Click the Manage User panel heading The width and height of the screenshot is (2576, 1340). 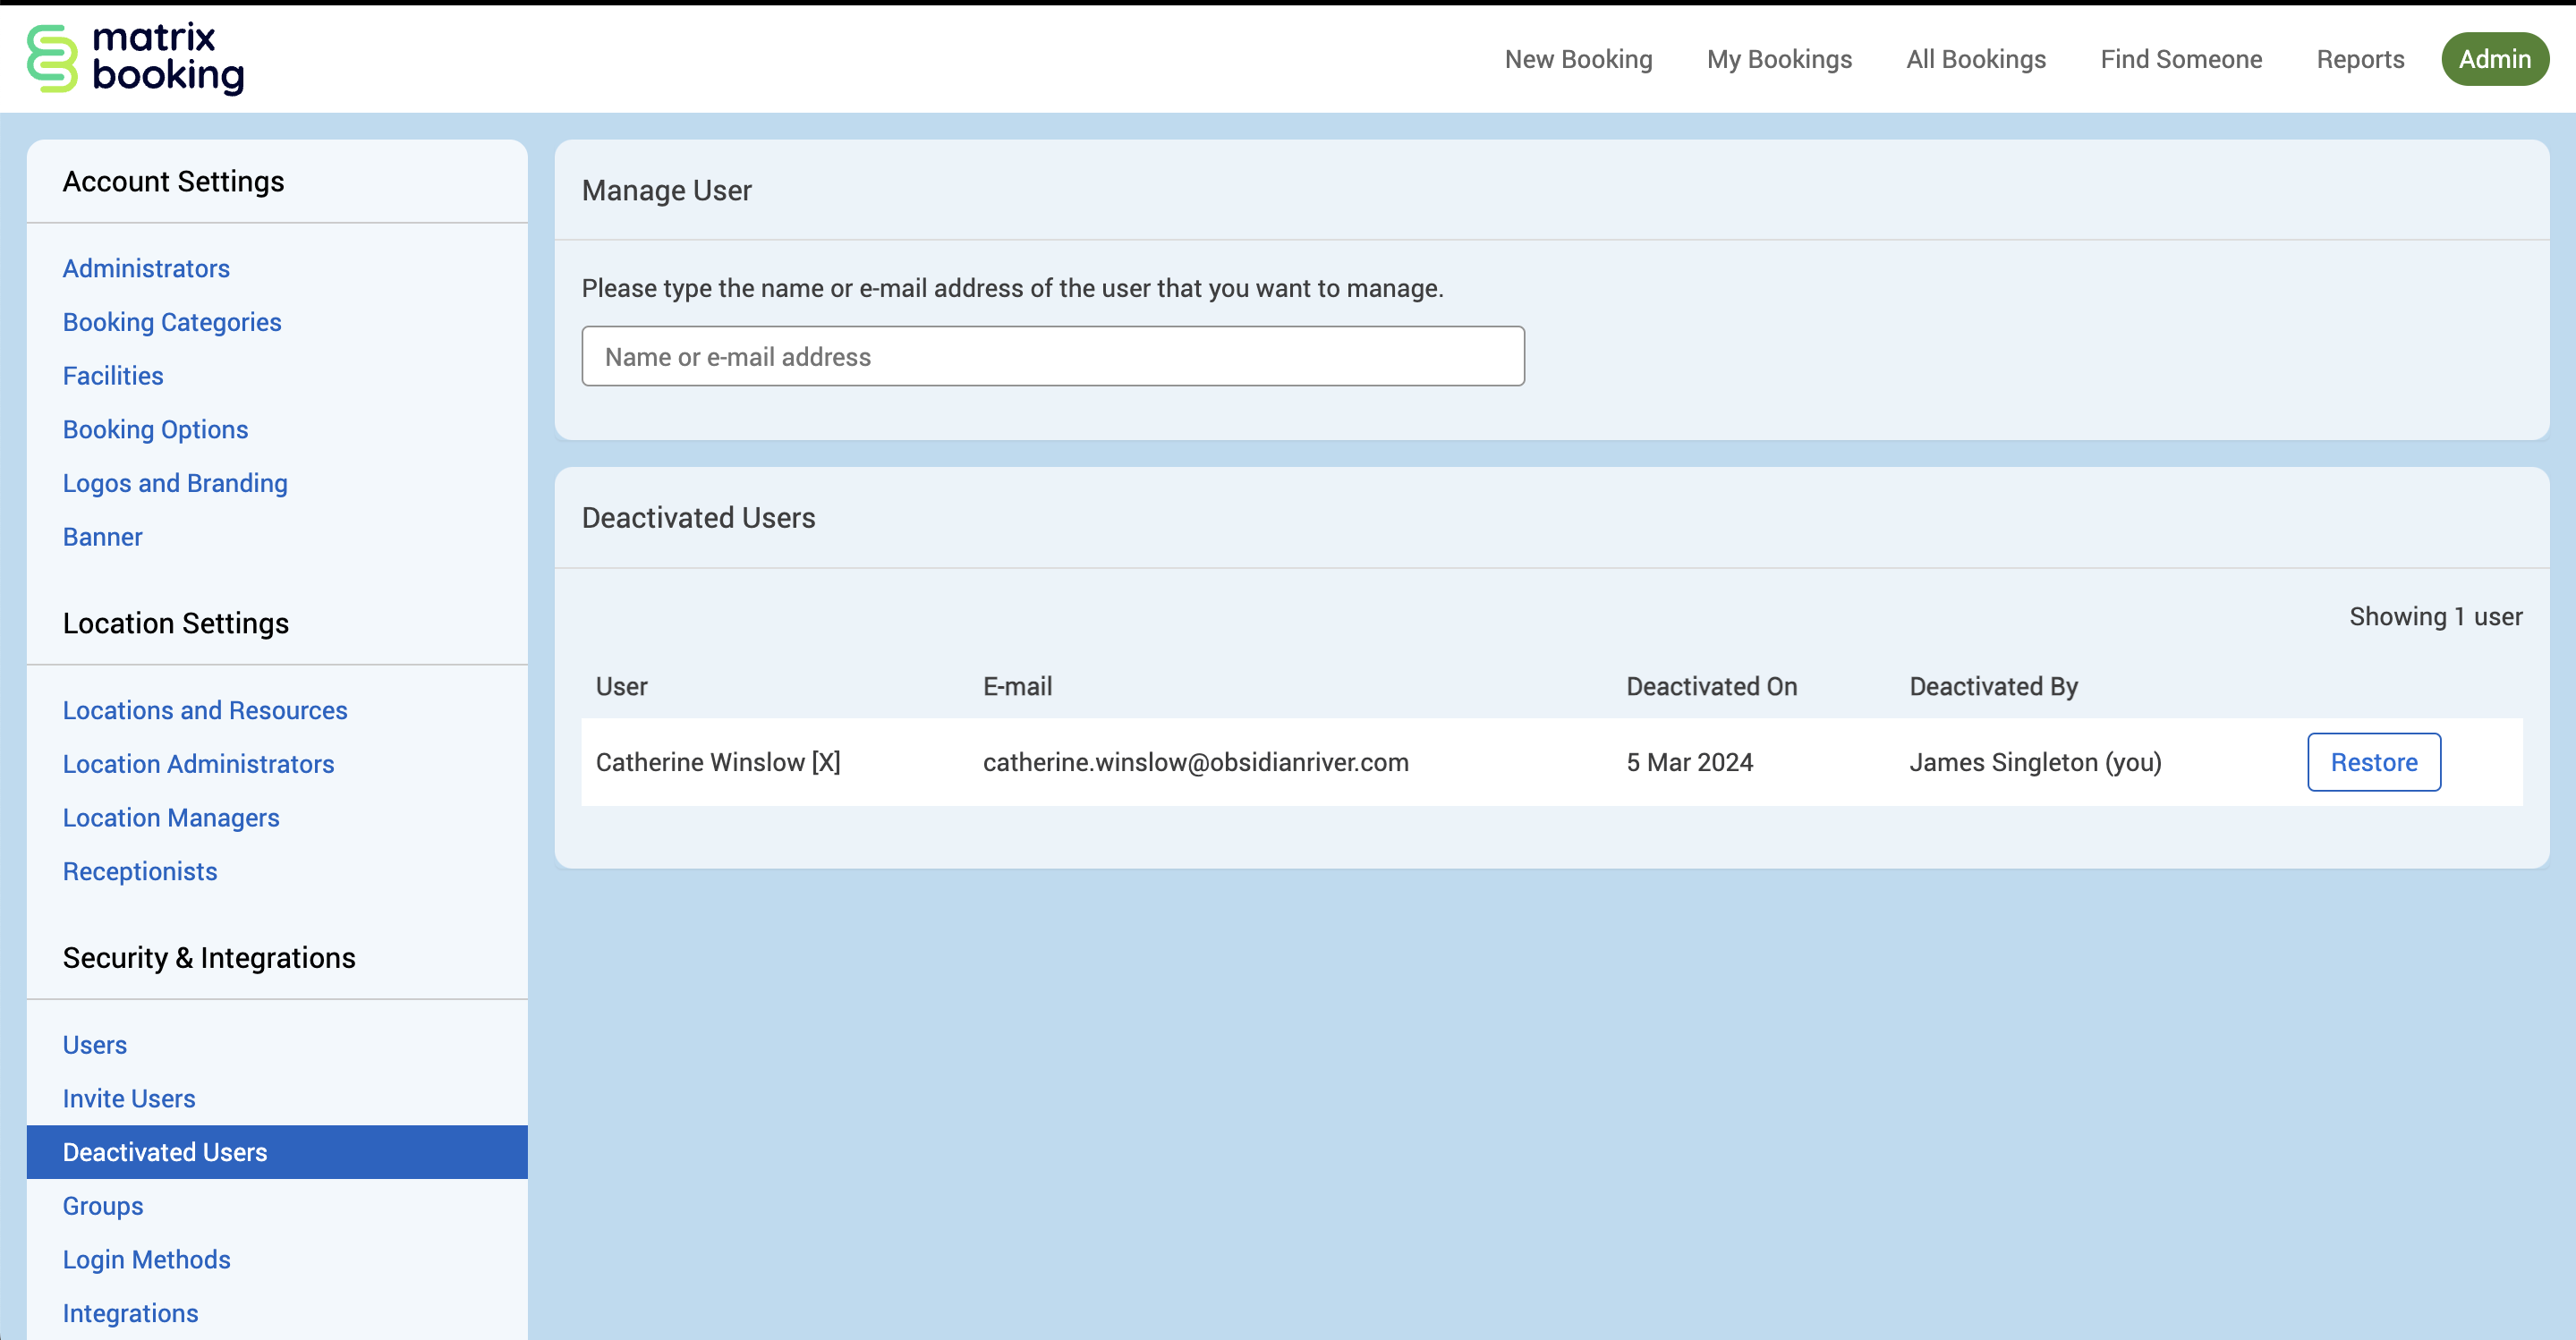point(666,190)
